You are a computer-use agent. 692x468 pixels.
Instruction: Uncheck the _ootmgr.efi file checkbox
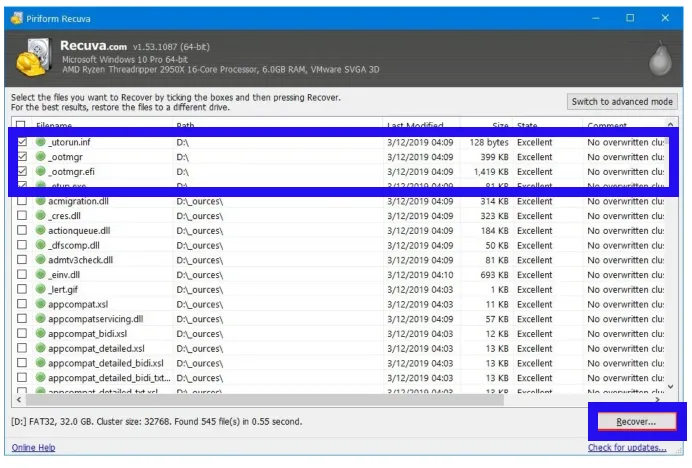coord(22,171)
